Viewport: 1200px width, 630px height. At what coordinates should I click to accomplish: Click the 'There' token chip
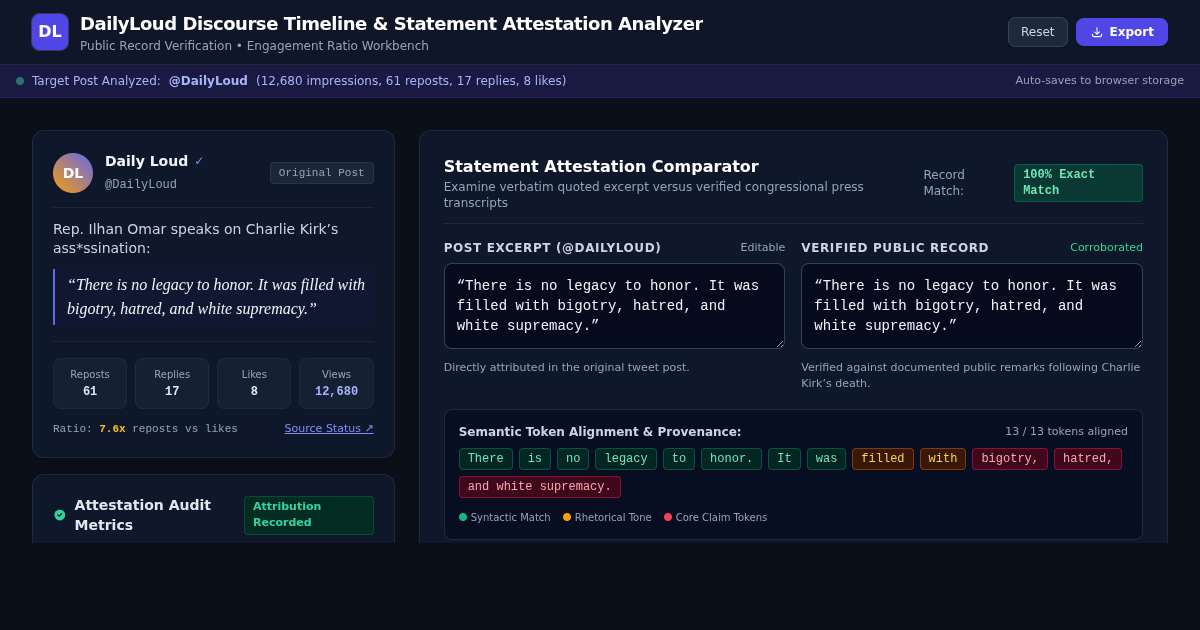(x=486, y=459)
